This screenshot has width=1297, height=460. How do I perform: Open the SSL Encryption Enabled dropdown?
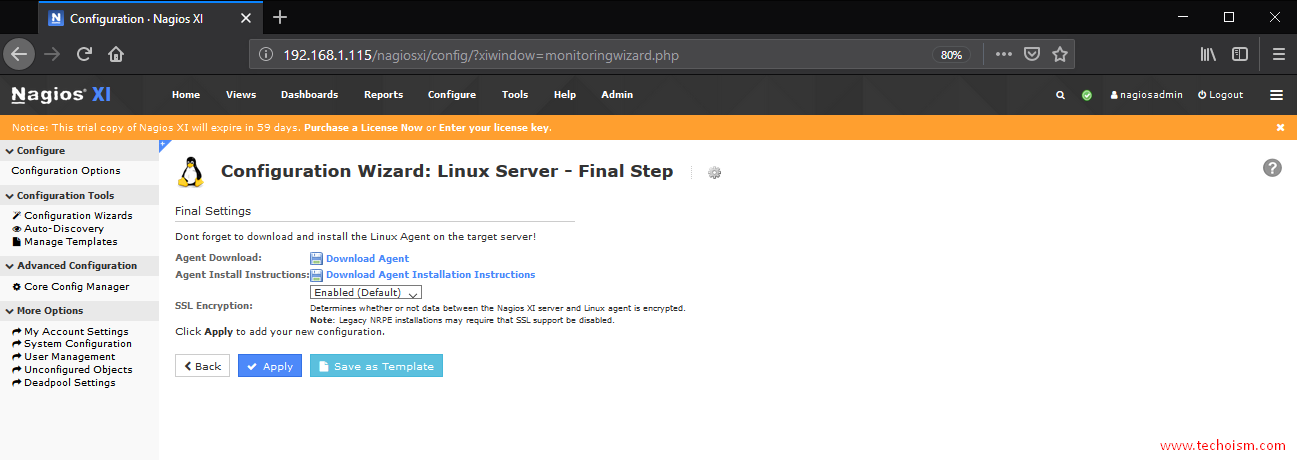pyautogui.click(x=365, y=292)
